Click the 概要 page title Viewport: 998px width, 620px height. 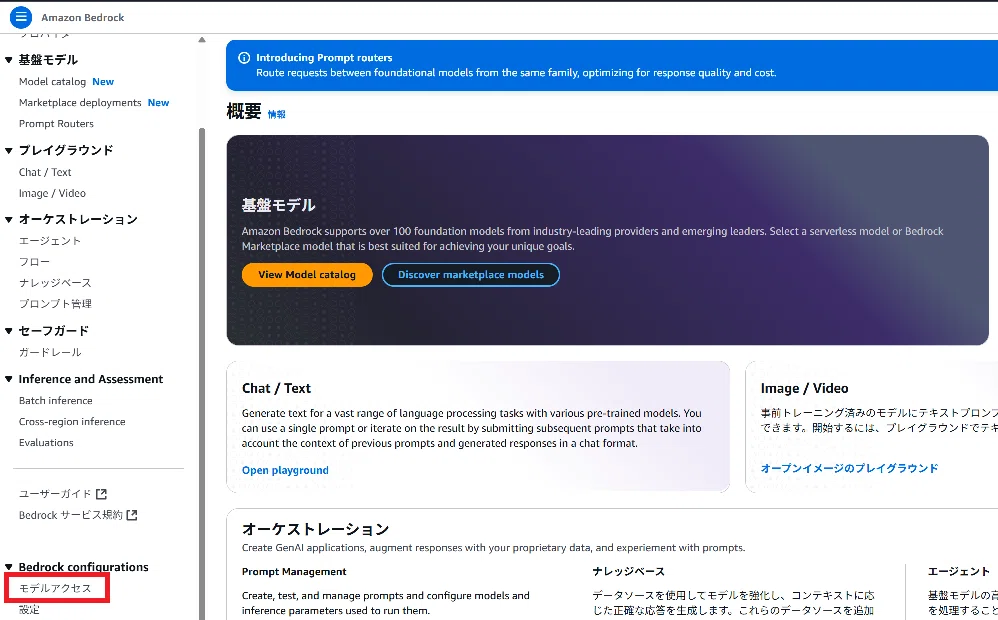[244, 111]
